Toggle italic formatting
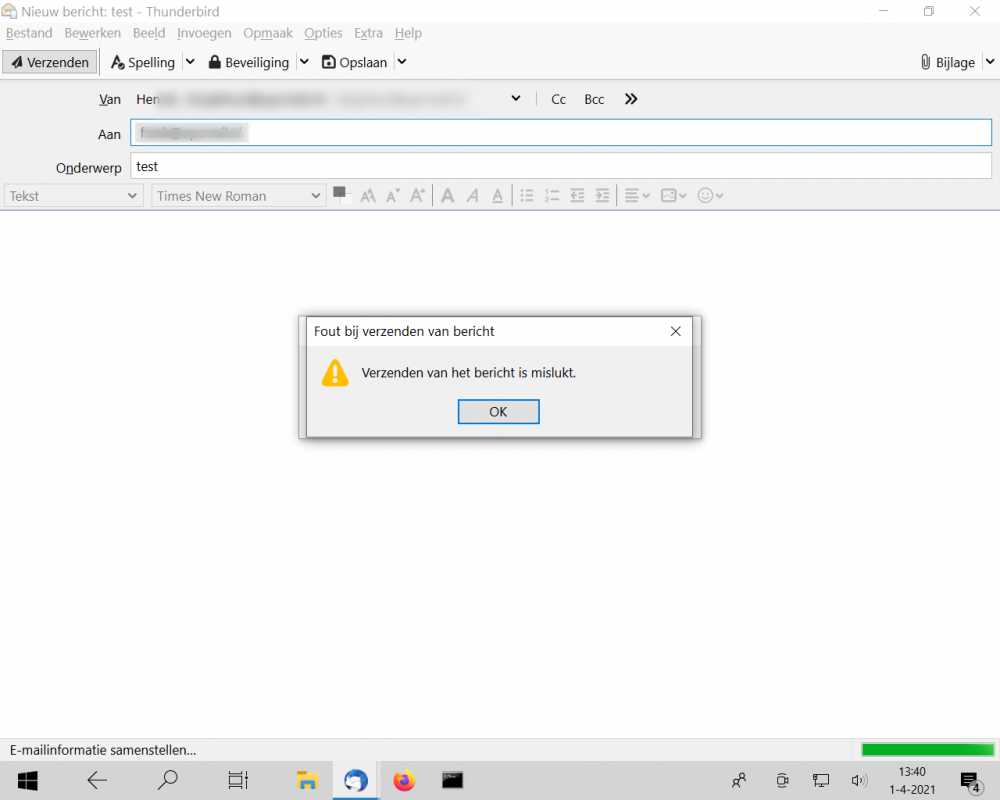This screenshot has height=800, width=1000. click(x=473, y=196)
